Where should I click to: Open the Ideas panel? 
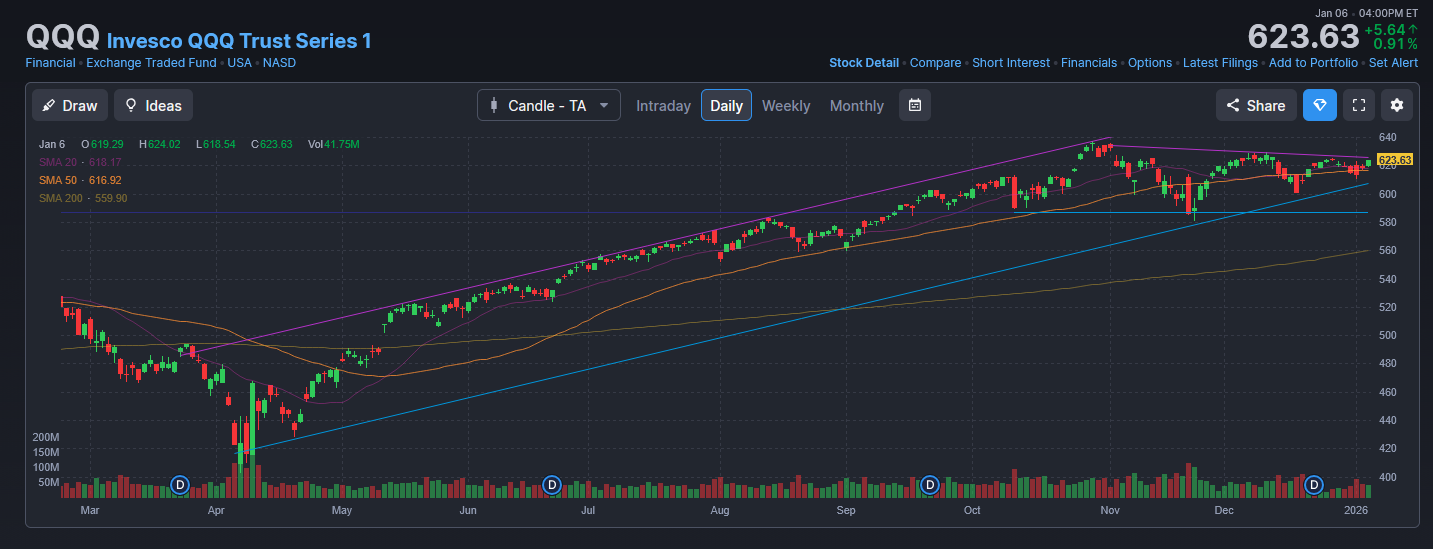pyautogui.click(x=153, y=105)
